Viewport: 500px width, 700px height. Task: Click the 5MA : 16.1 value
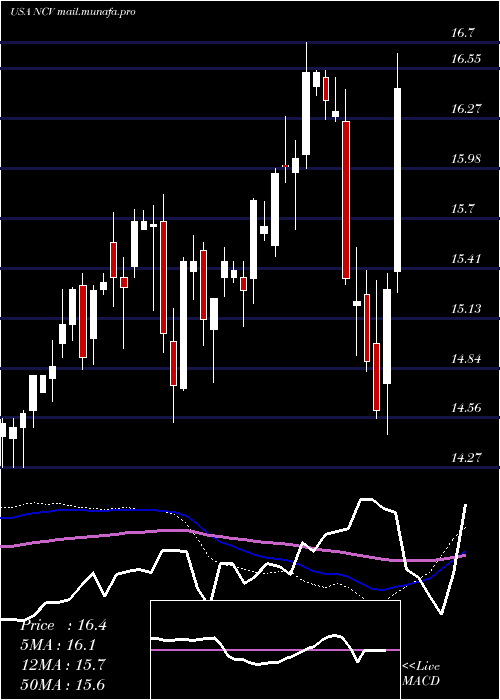coord(58,645)
